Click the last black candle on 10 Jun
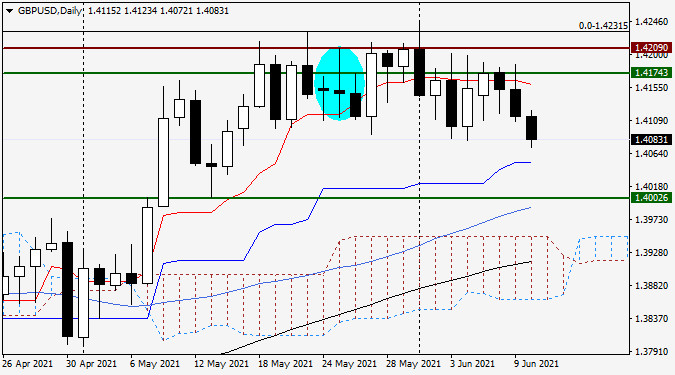675x375 pixels. 531,128
